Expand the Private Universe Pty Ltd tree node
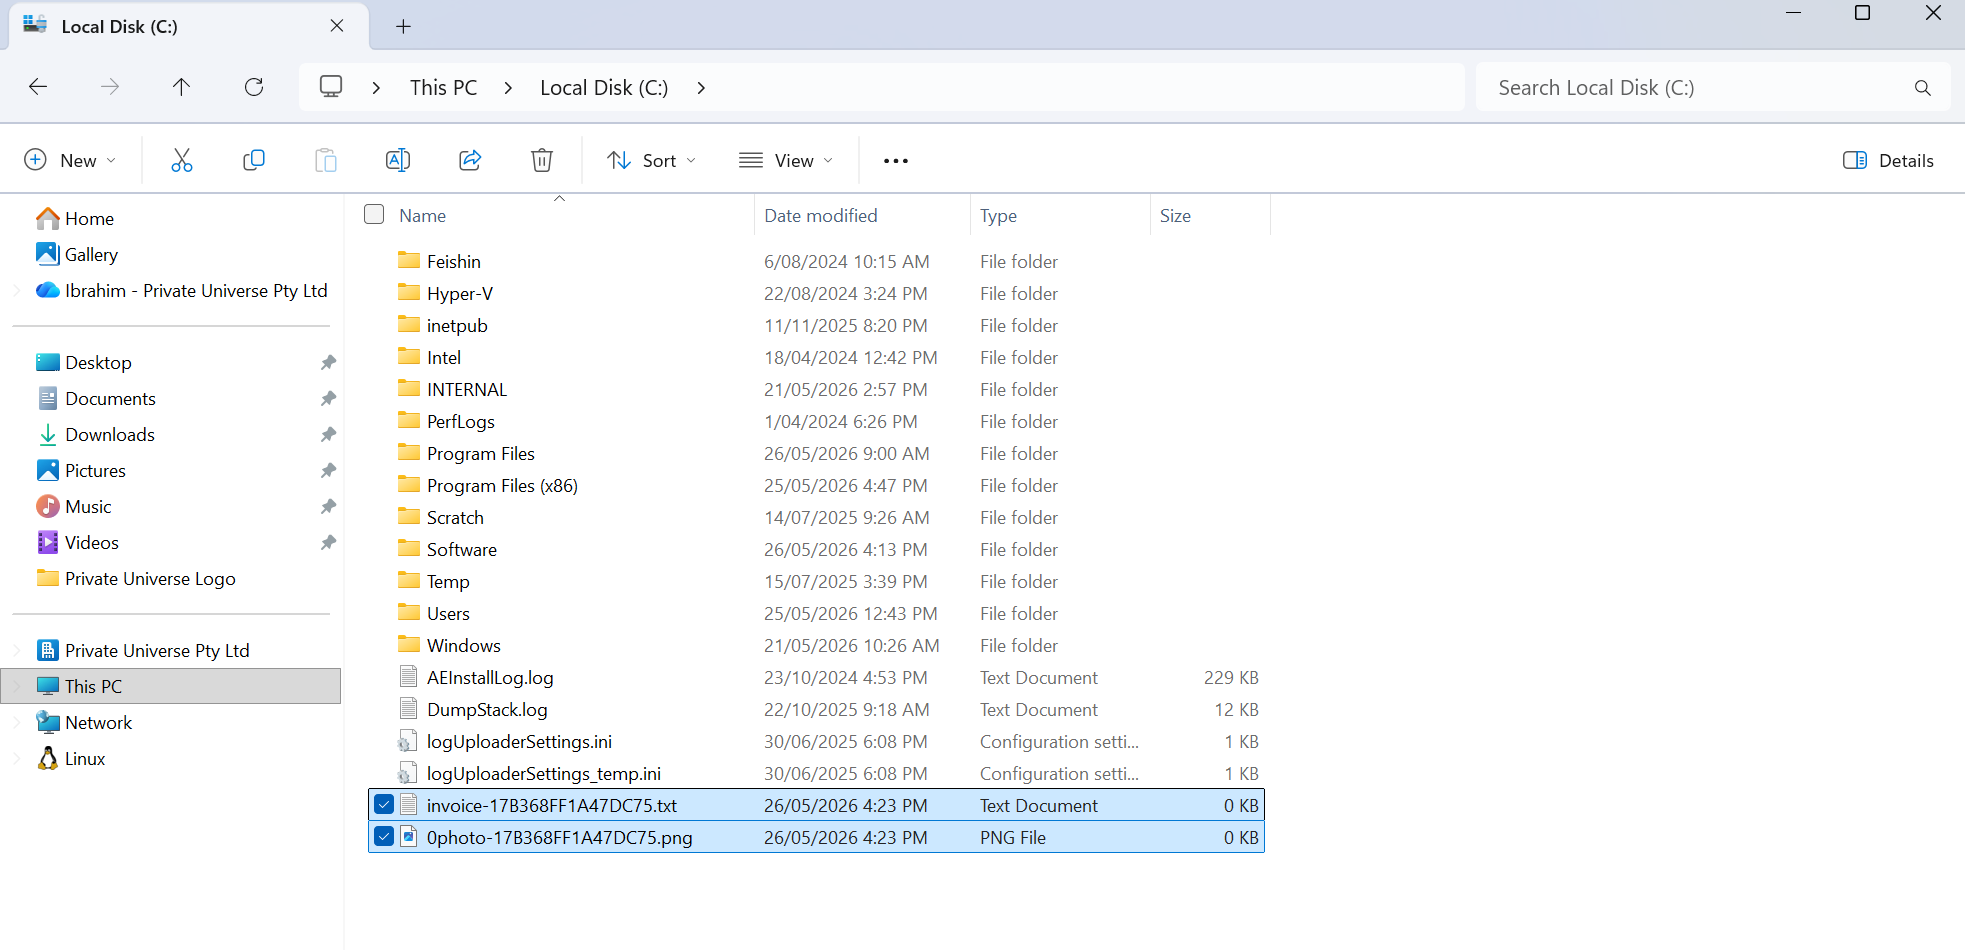The width and height of the screenshot is (1965, 950). (17, 650)
